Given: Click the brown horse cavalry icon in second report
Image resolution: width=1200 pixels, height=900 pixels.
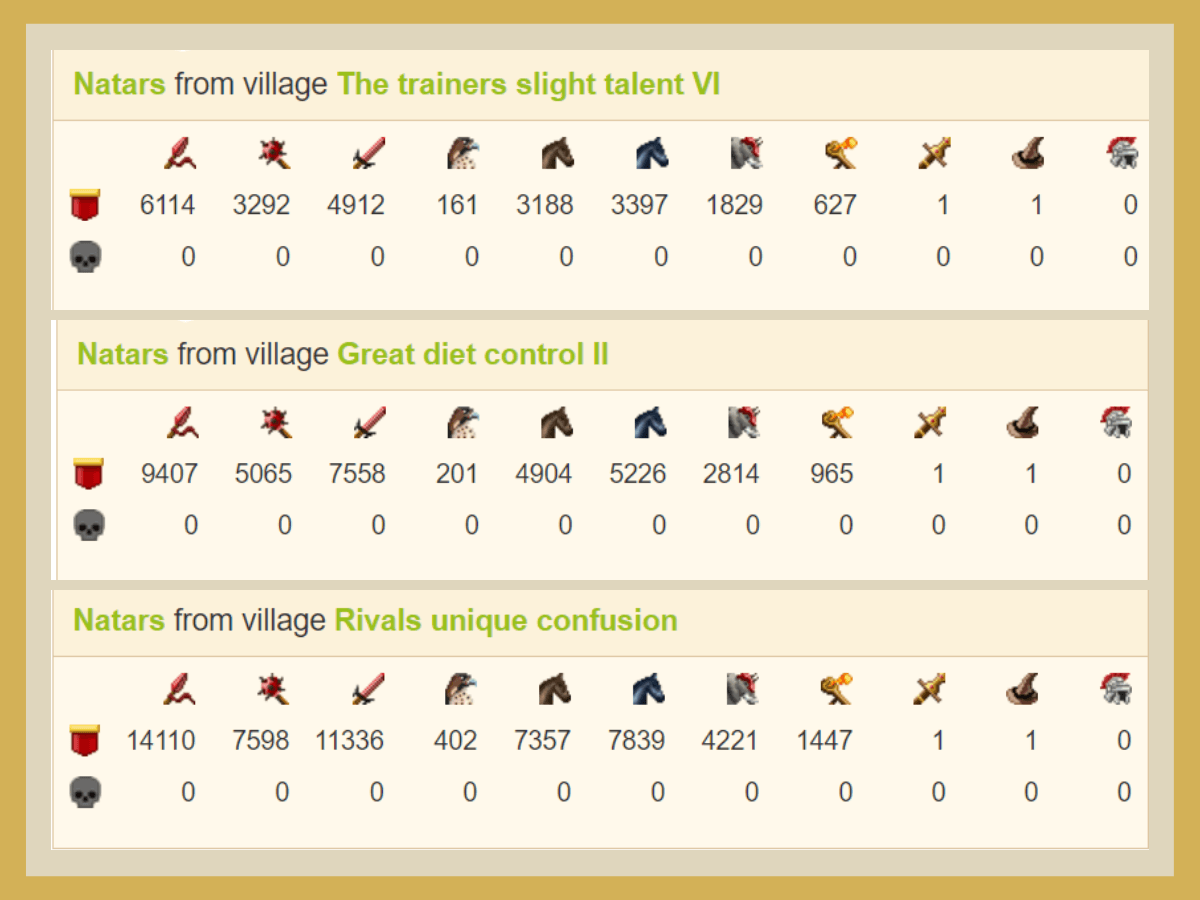Looking at the screenshot, I should pyautogui.click(x=557, y=423).
